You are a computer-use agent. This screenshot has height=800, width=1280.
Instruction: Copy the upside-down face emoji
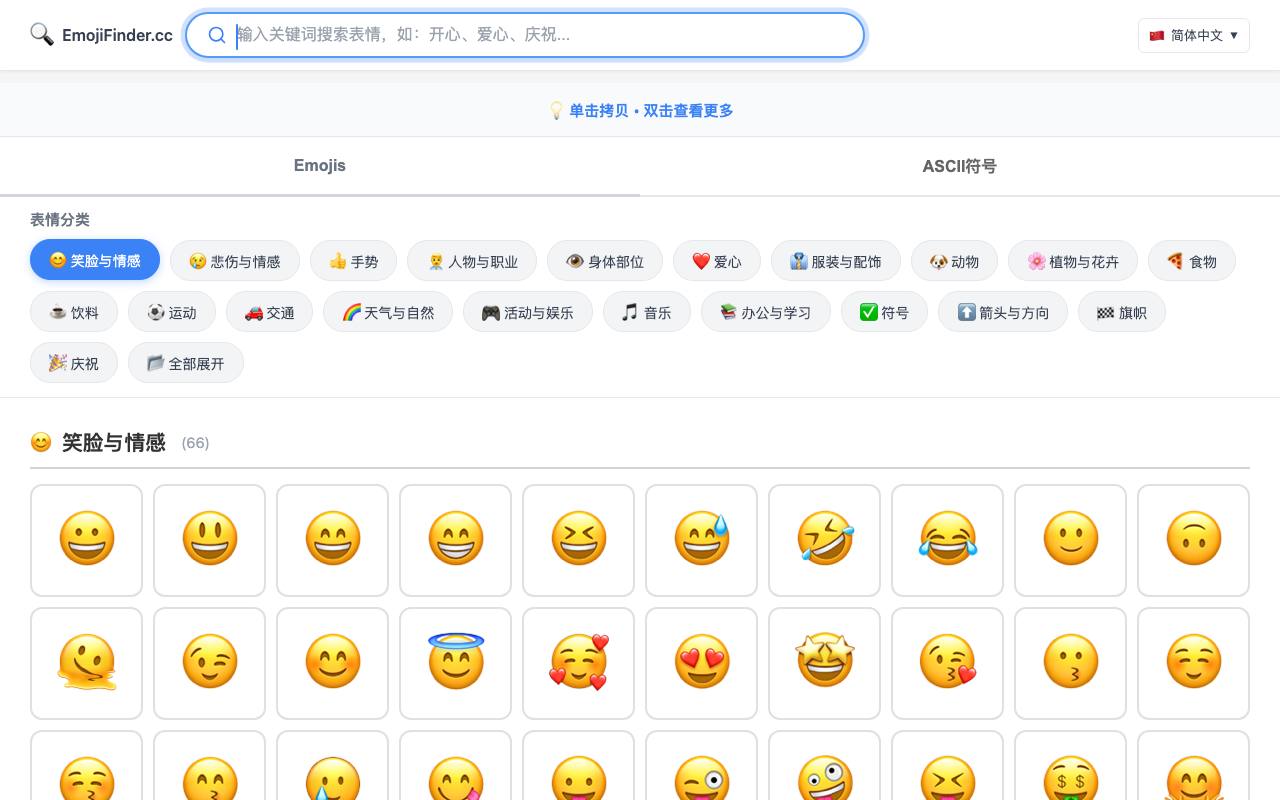1193,540
